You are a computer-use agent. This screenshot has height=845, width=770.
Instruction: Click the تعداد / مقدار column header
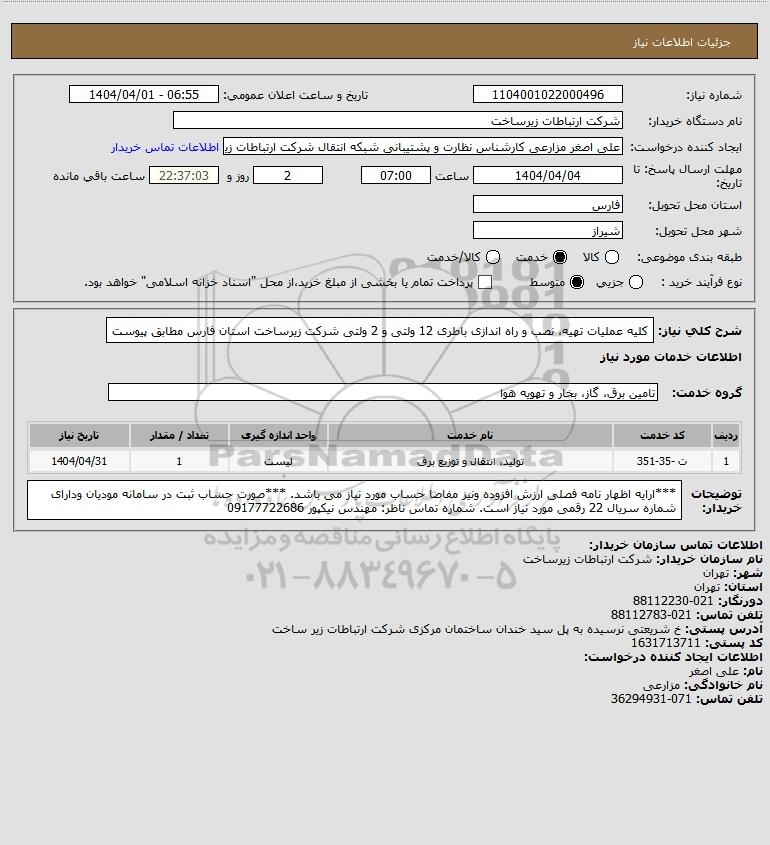coord(179,435)
